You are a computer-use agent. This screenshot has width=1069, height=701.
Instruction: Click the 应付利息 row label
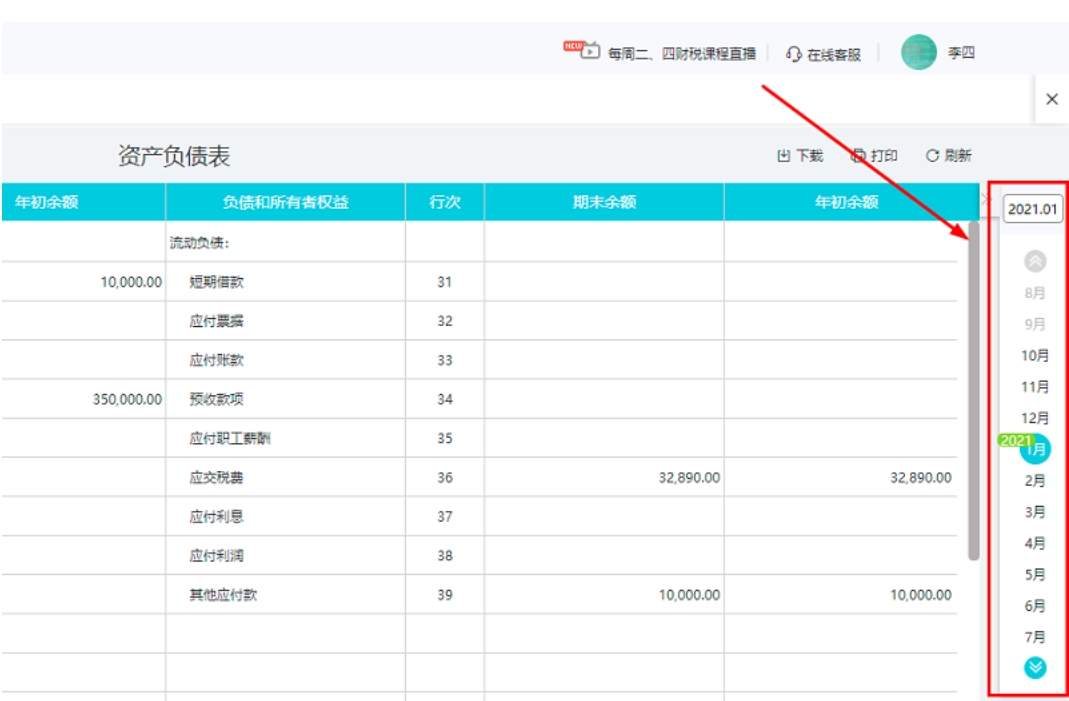click(x=216, y=516)
